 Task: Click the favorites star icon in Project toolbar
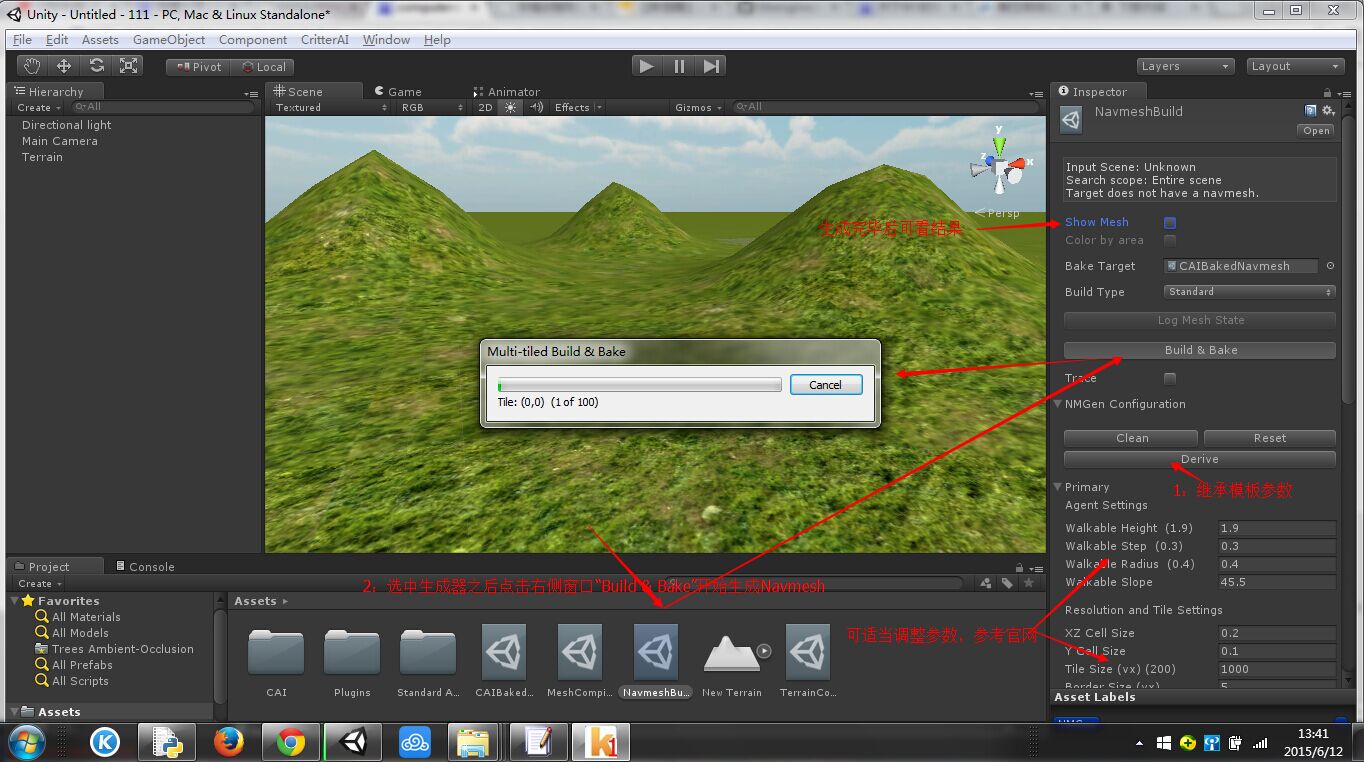coord(1028,583)
